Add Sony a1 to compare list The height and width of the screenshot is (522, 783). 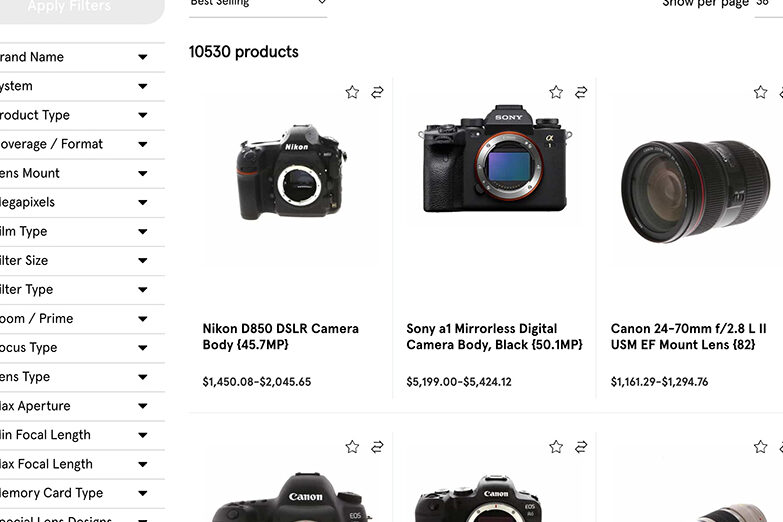pos(581,92)
